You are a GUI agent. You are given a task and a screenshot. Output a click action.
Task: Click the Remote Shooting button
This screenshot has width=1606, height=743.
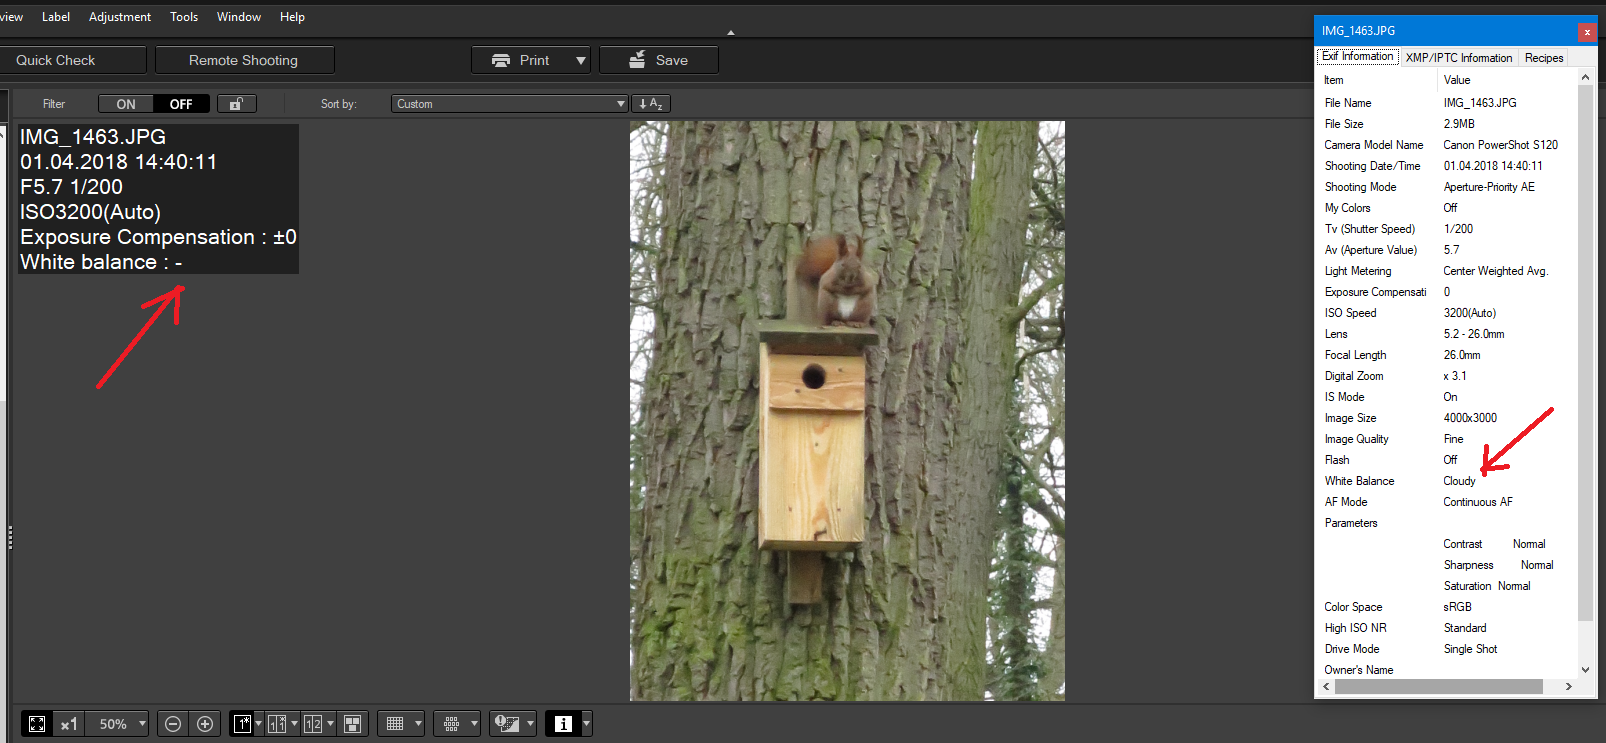(243, 61)
